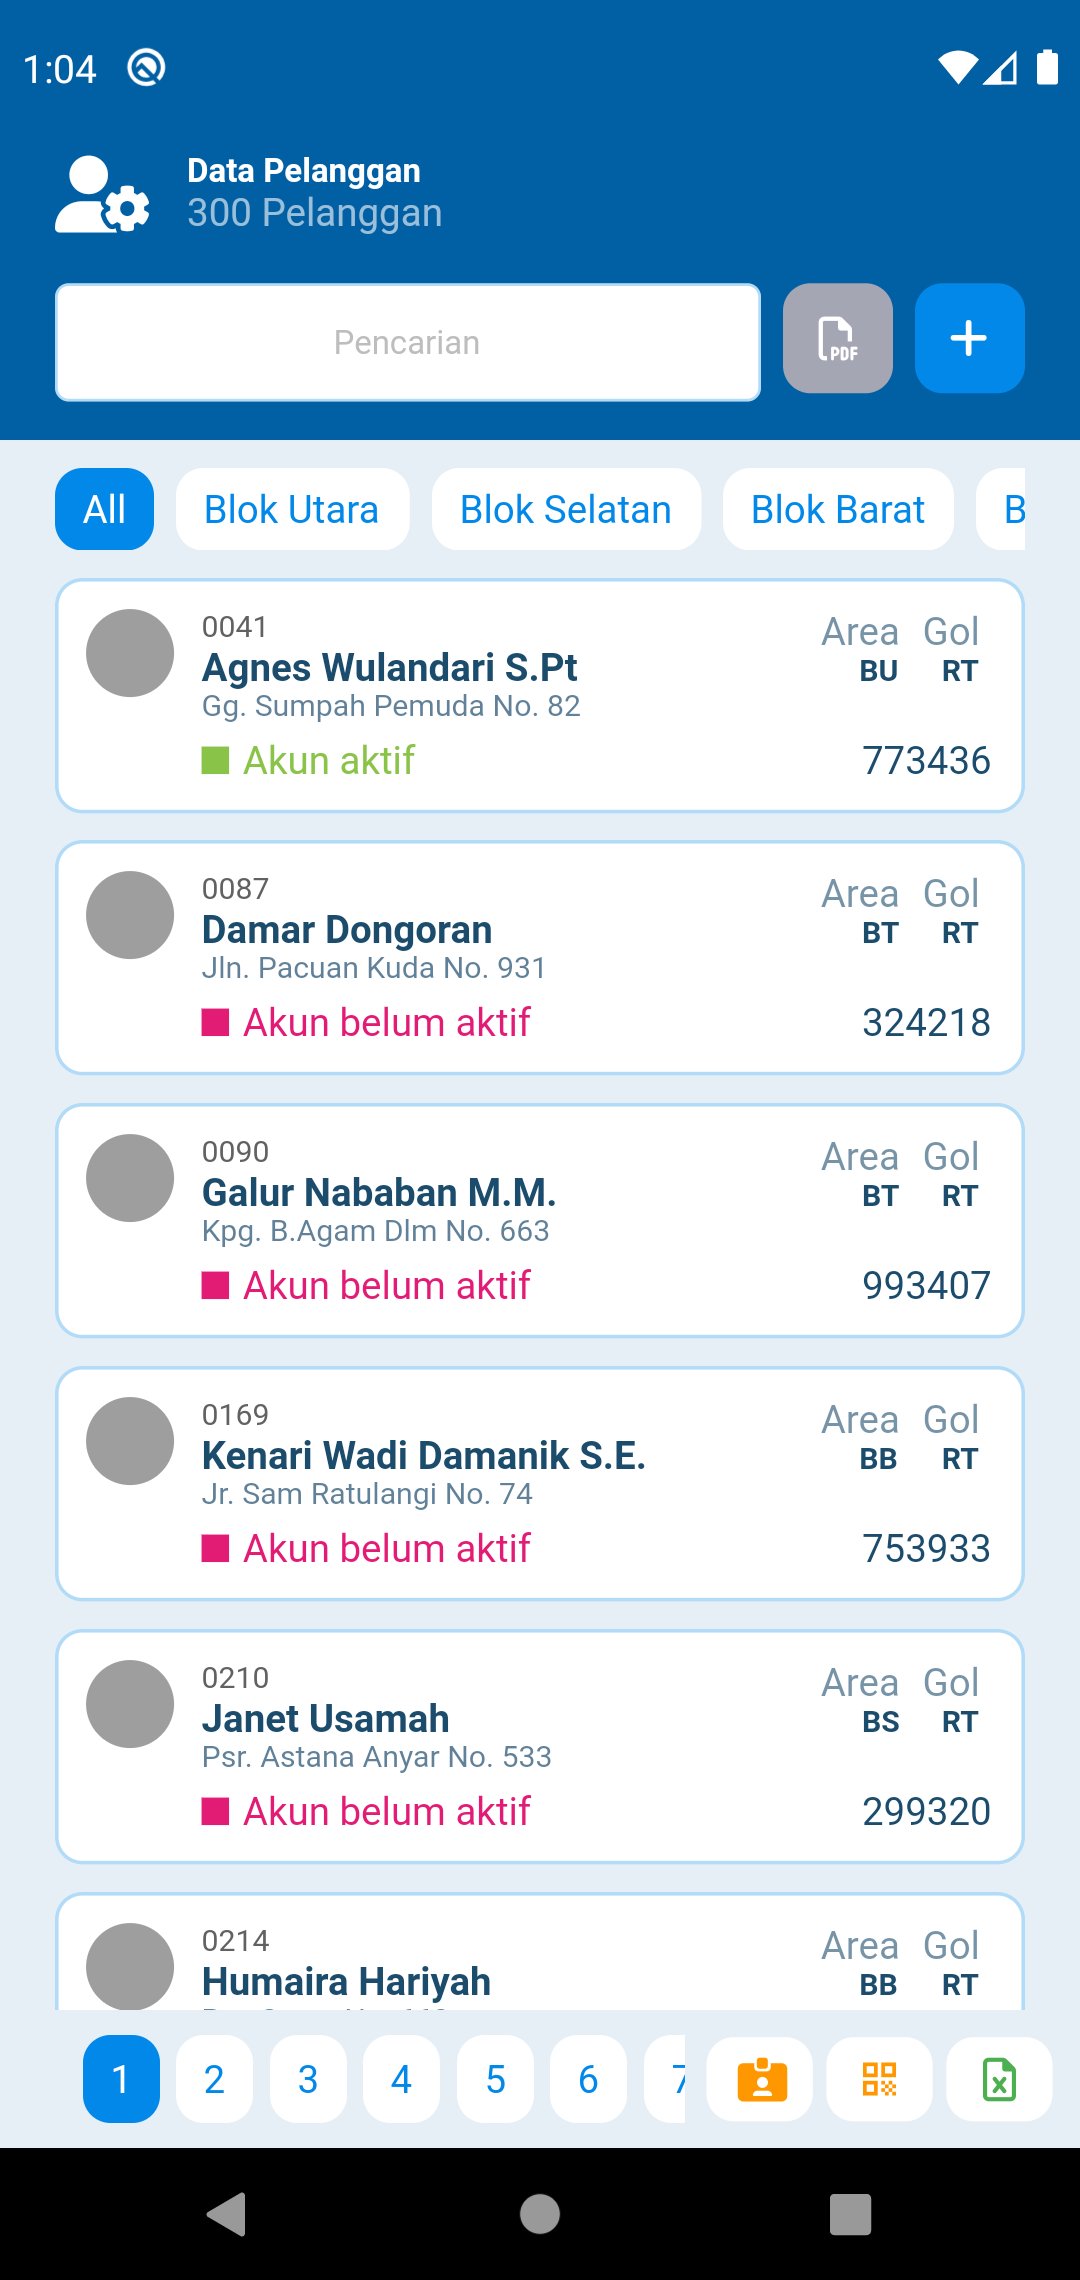
Task: Tap Agnes Wulandari's gray avatar circle
Action: click(x=130, y=653)
